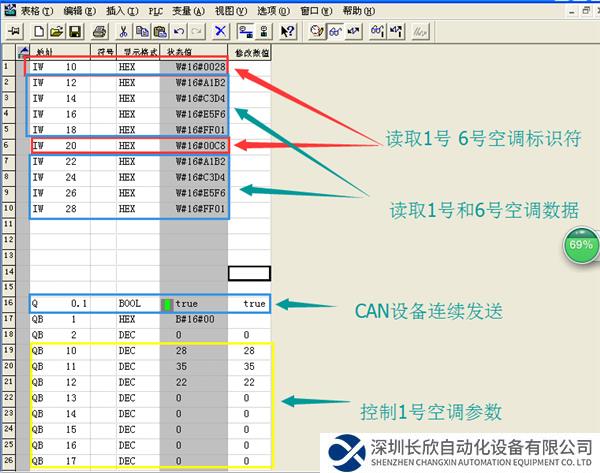This screenshot has height=473, width=600.
Task: Toggle the pin icon at toolbar left
Action: tap(14, 31)
